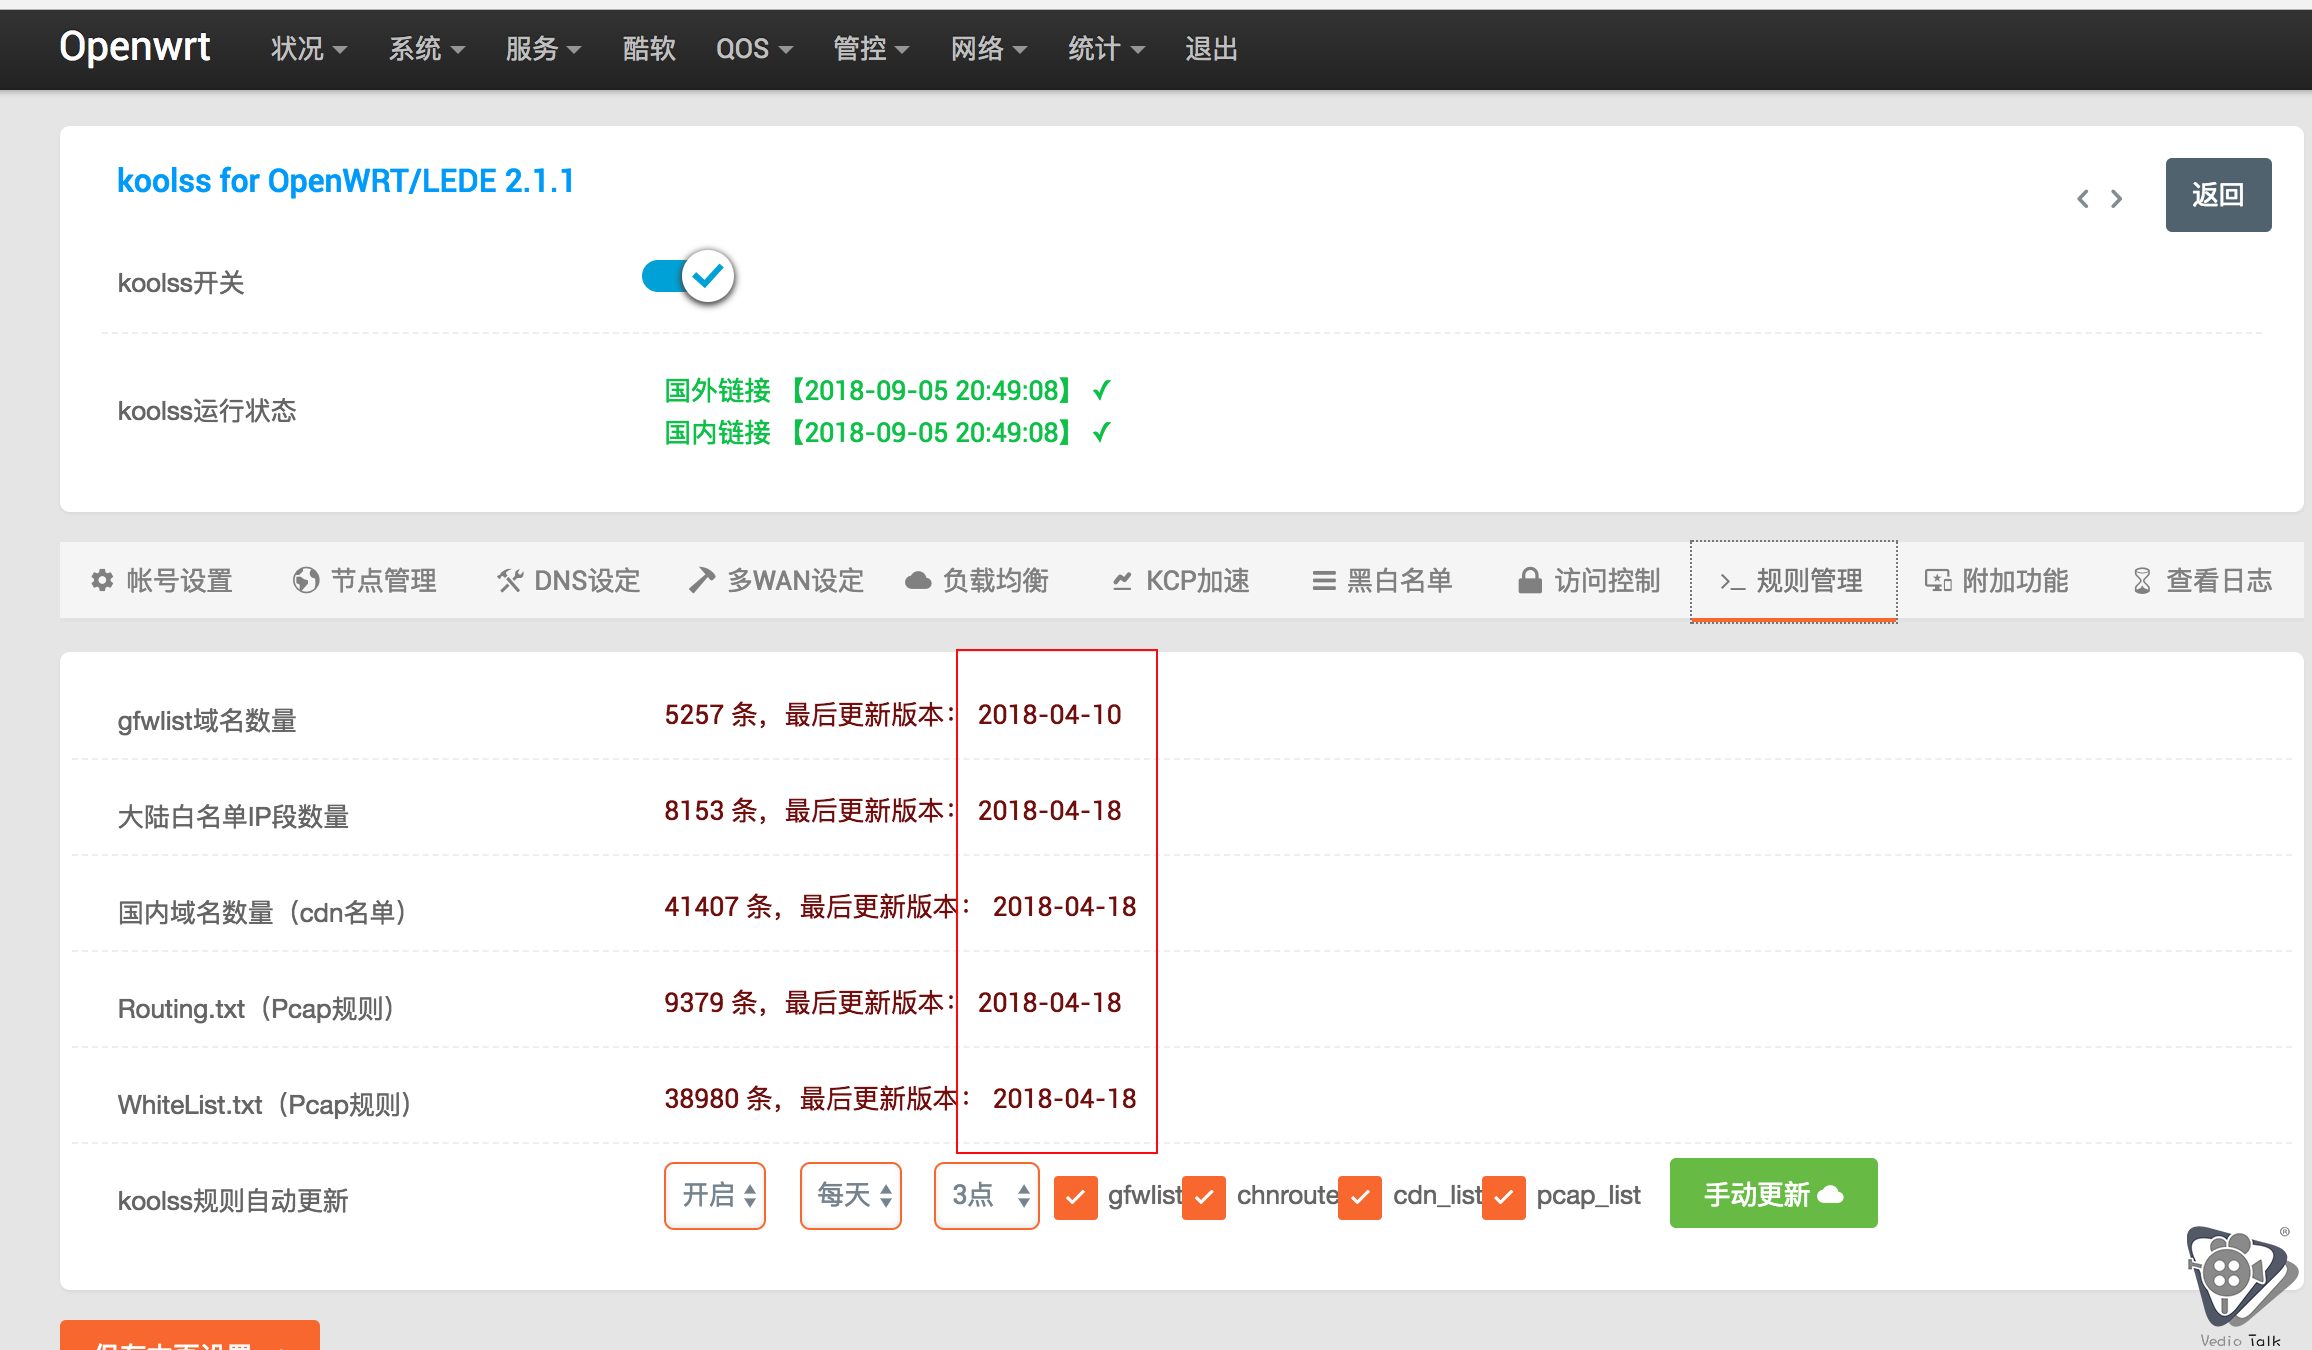The width and height of the screenshot is (2312, 1350).
Task: Click the Vedio Talk logo
Action: [2240, 1286]
